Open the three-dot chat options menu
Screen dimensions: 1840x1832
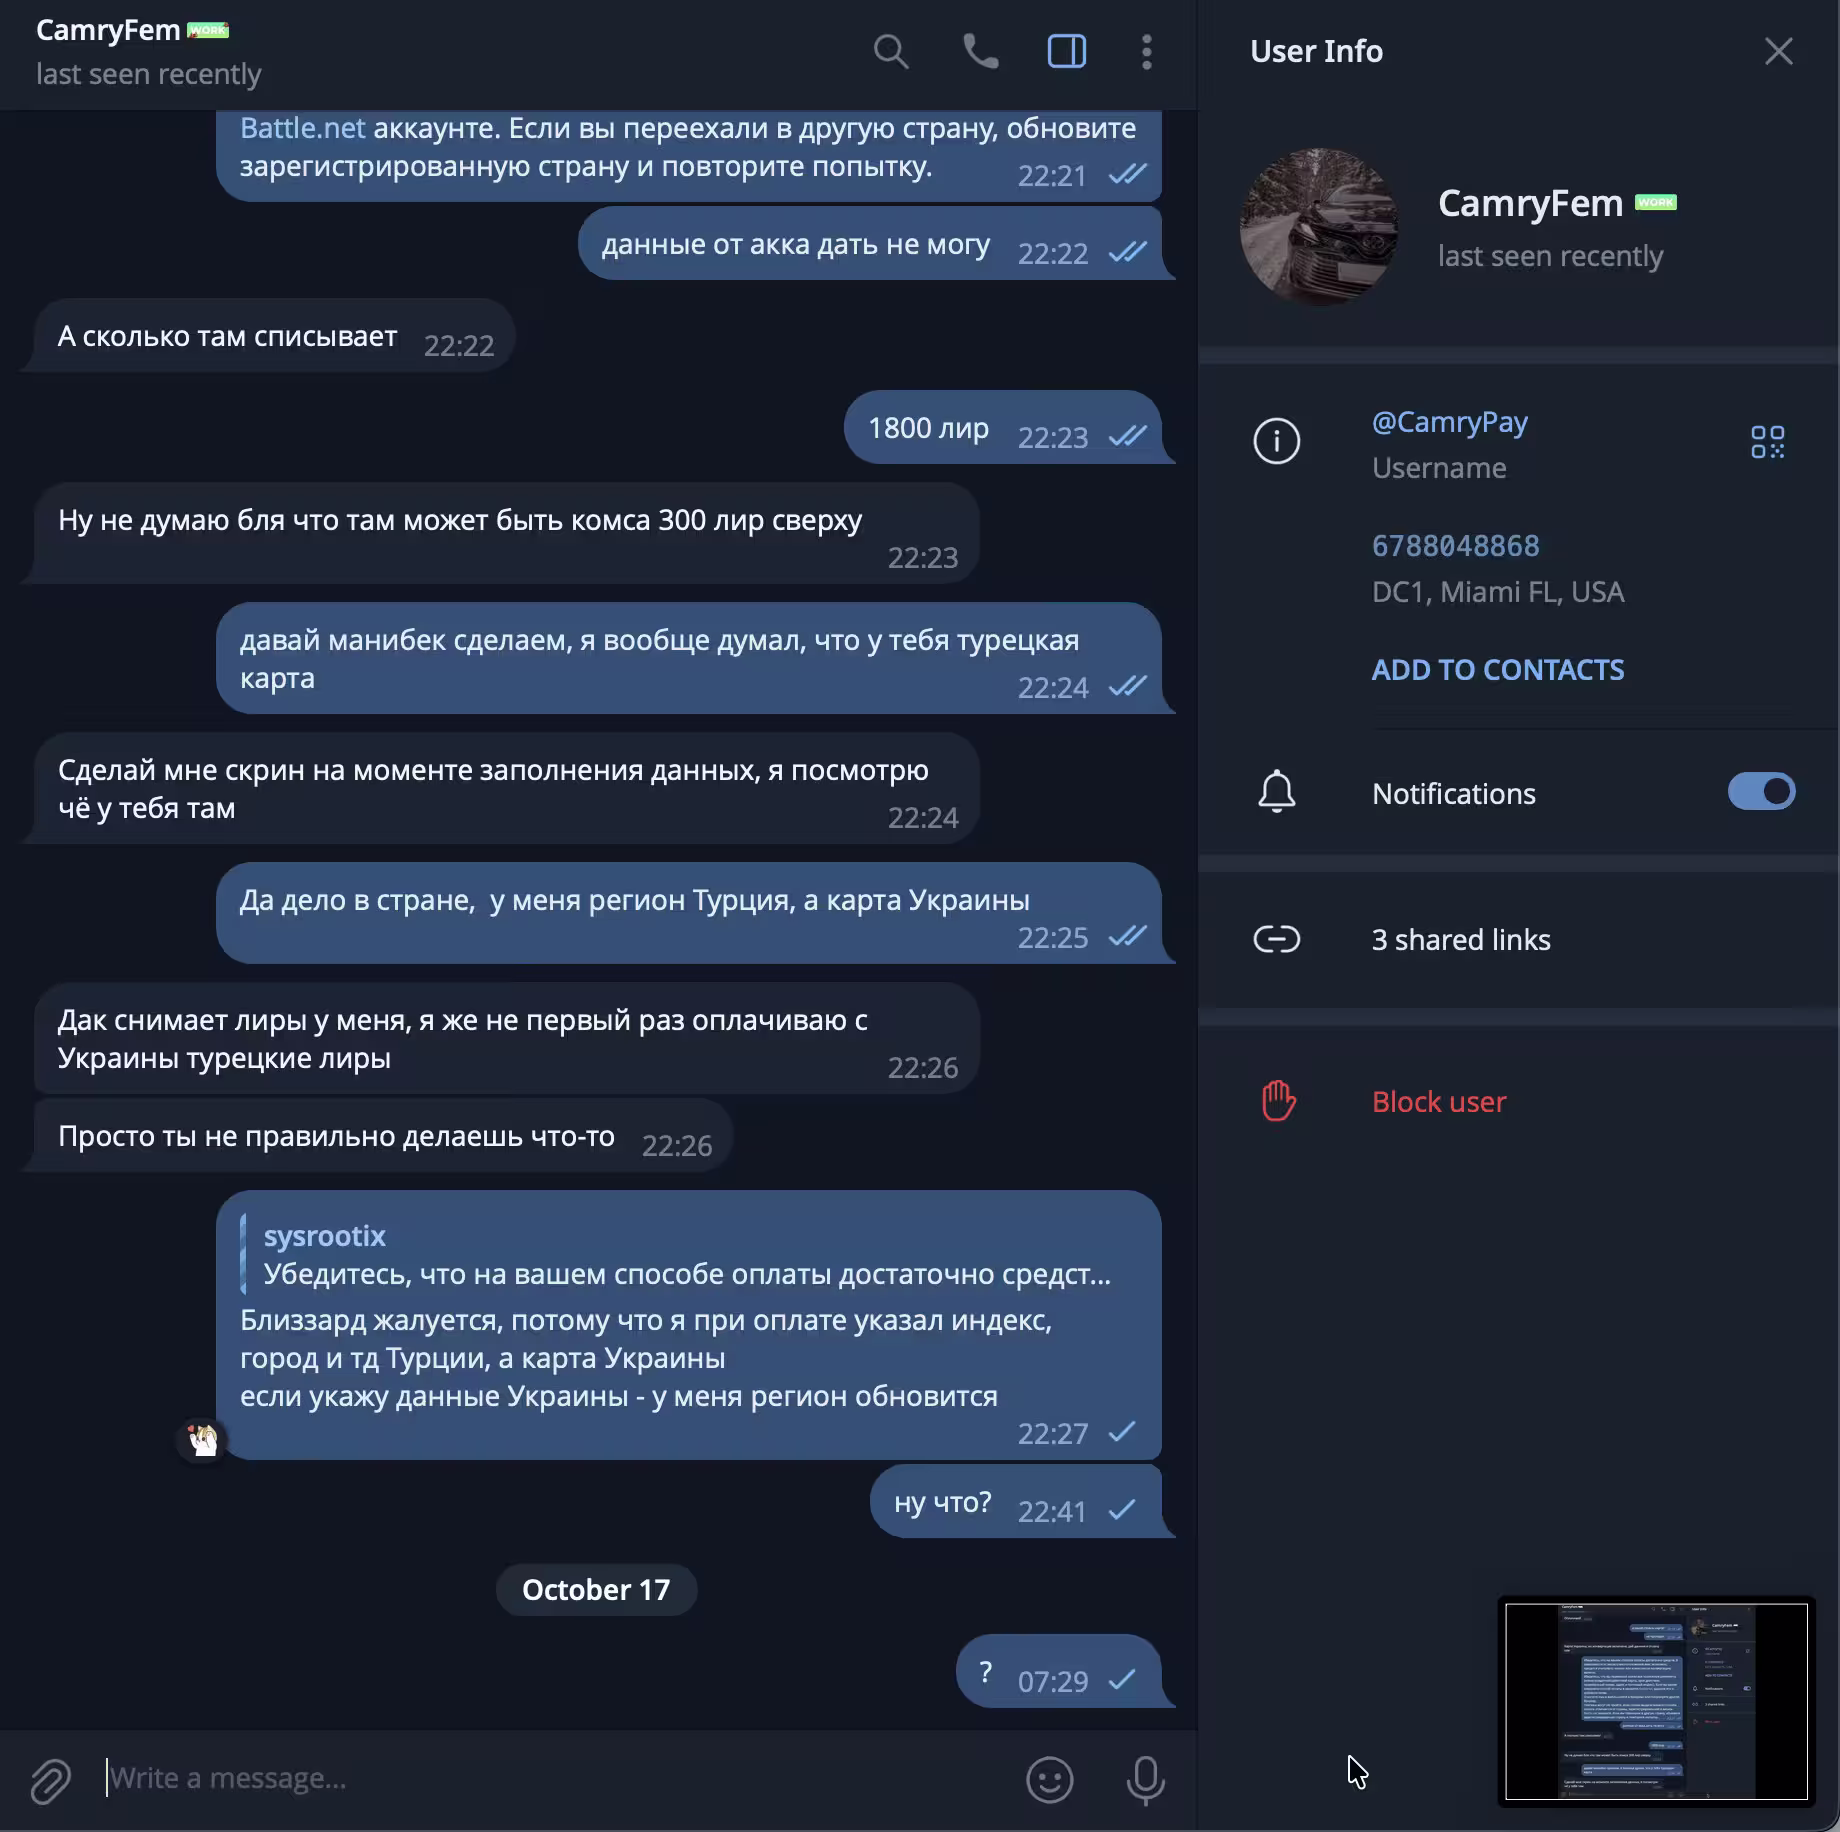click(1146, 51)
